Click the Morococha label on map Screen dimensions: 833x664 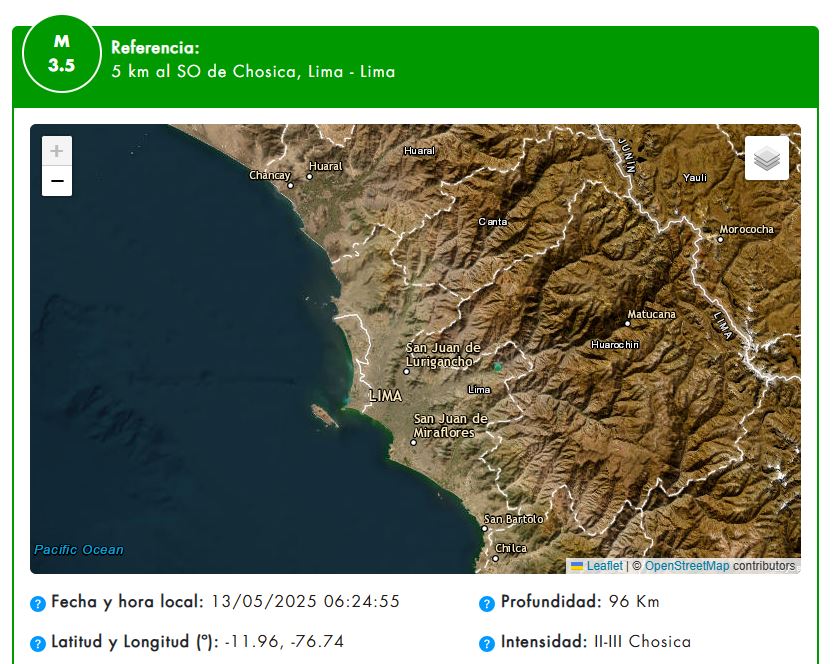tap(747, 229)
